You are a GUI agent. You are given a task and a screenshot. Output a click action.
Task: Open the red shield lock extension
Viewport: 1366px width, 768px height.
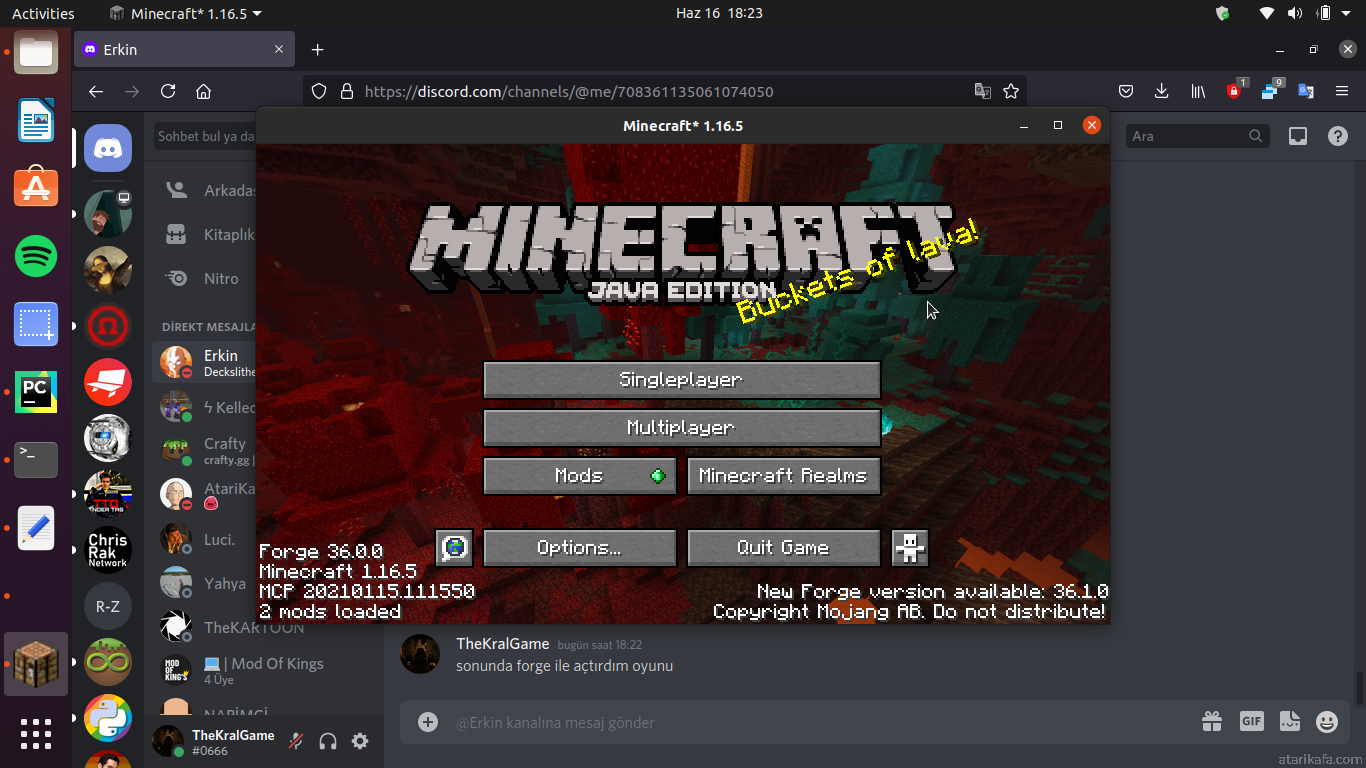click(x=1234, y=91)
